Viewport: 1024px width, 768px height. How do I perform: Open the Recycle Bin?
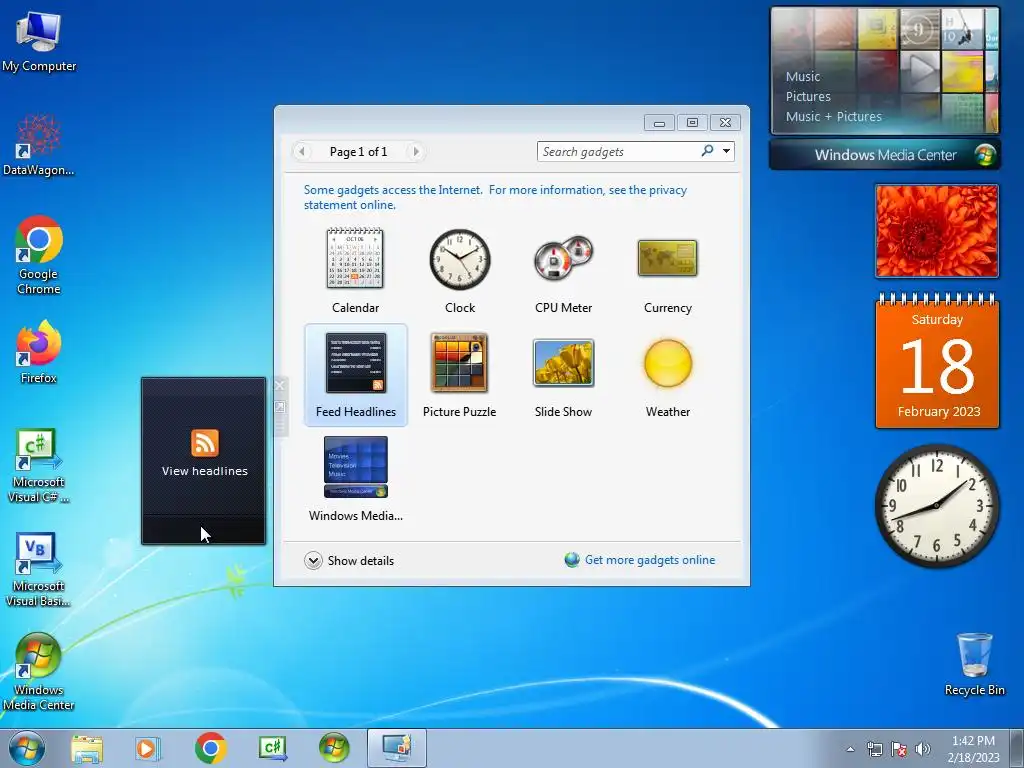pyautogui.click(x=974, y=664)
